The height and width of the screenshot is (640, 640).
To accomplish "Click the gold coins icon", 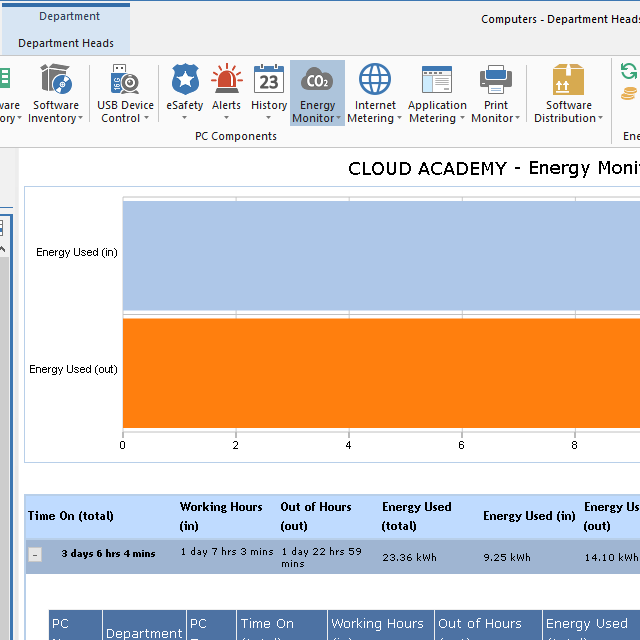I will 629,93.
